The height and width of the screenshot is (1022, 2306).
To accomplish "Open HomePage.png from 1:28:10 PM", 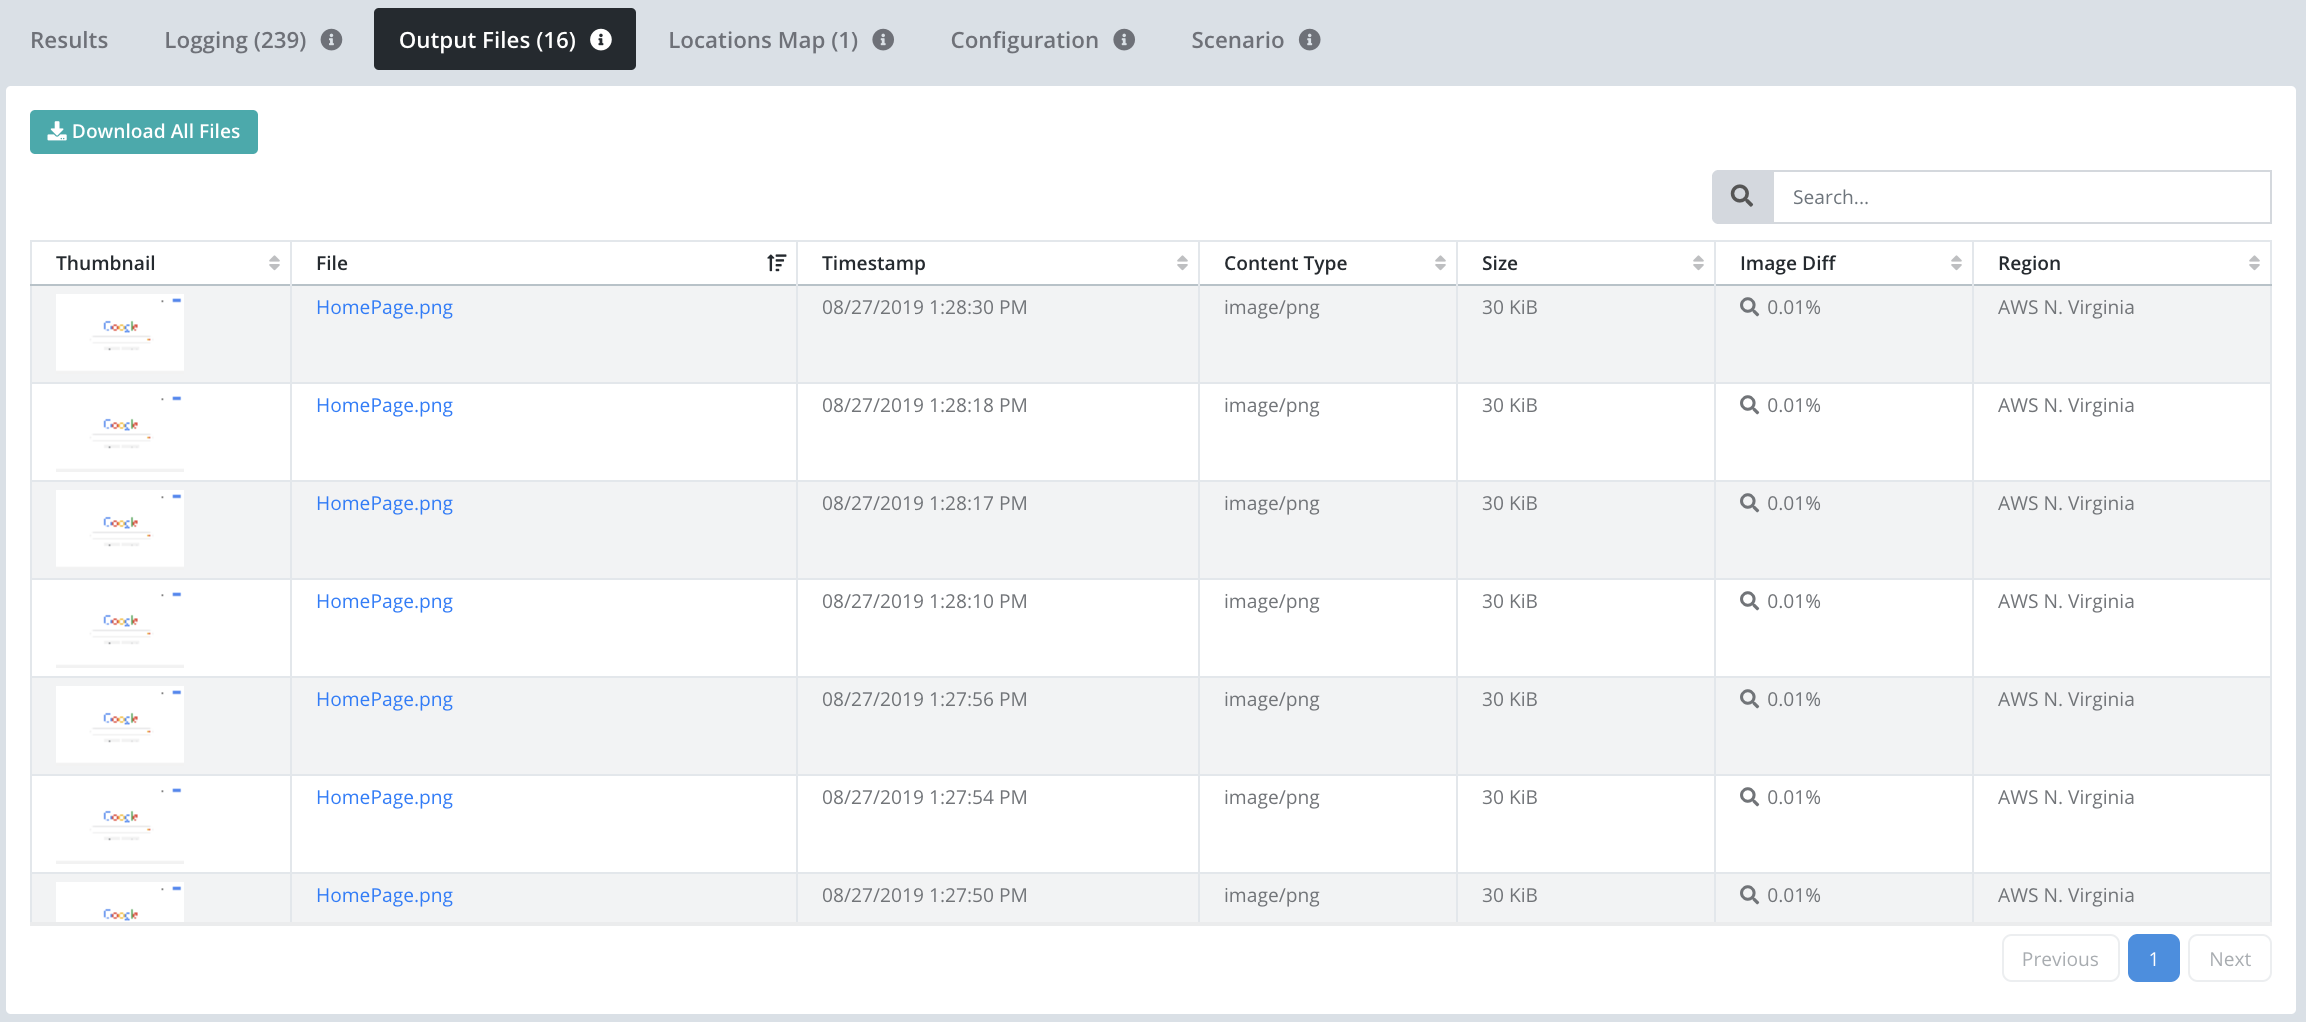I will point(384,601).
